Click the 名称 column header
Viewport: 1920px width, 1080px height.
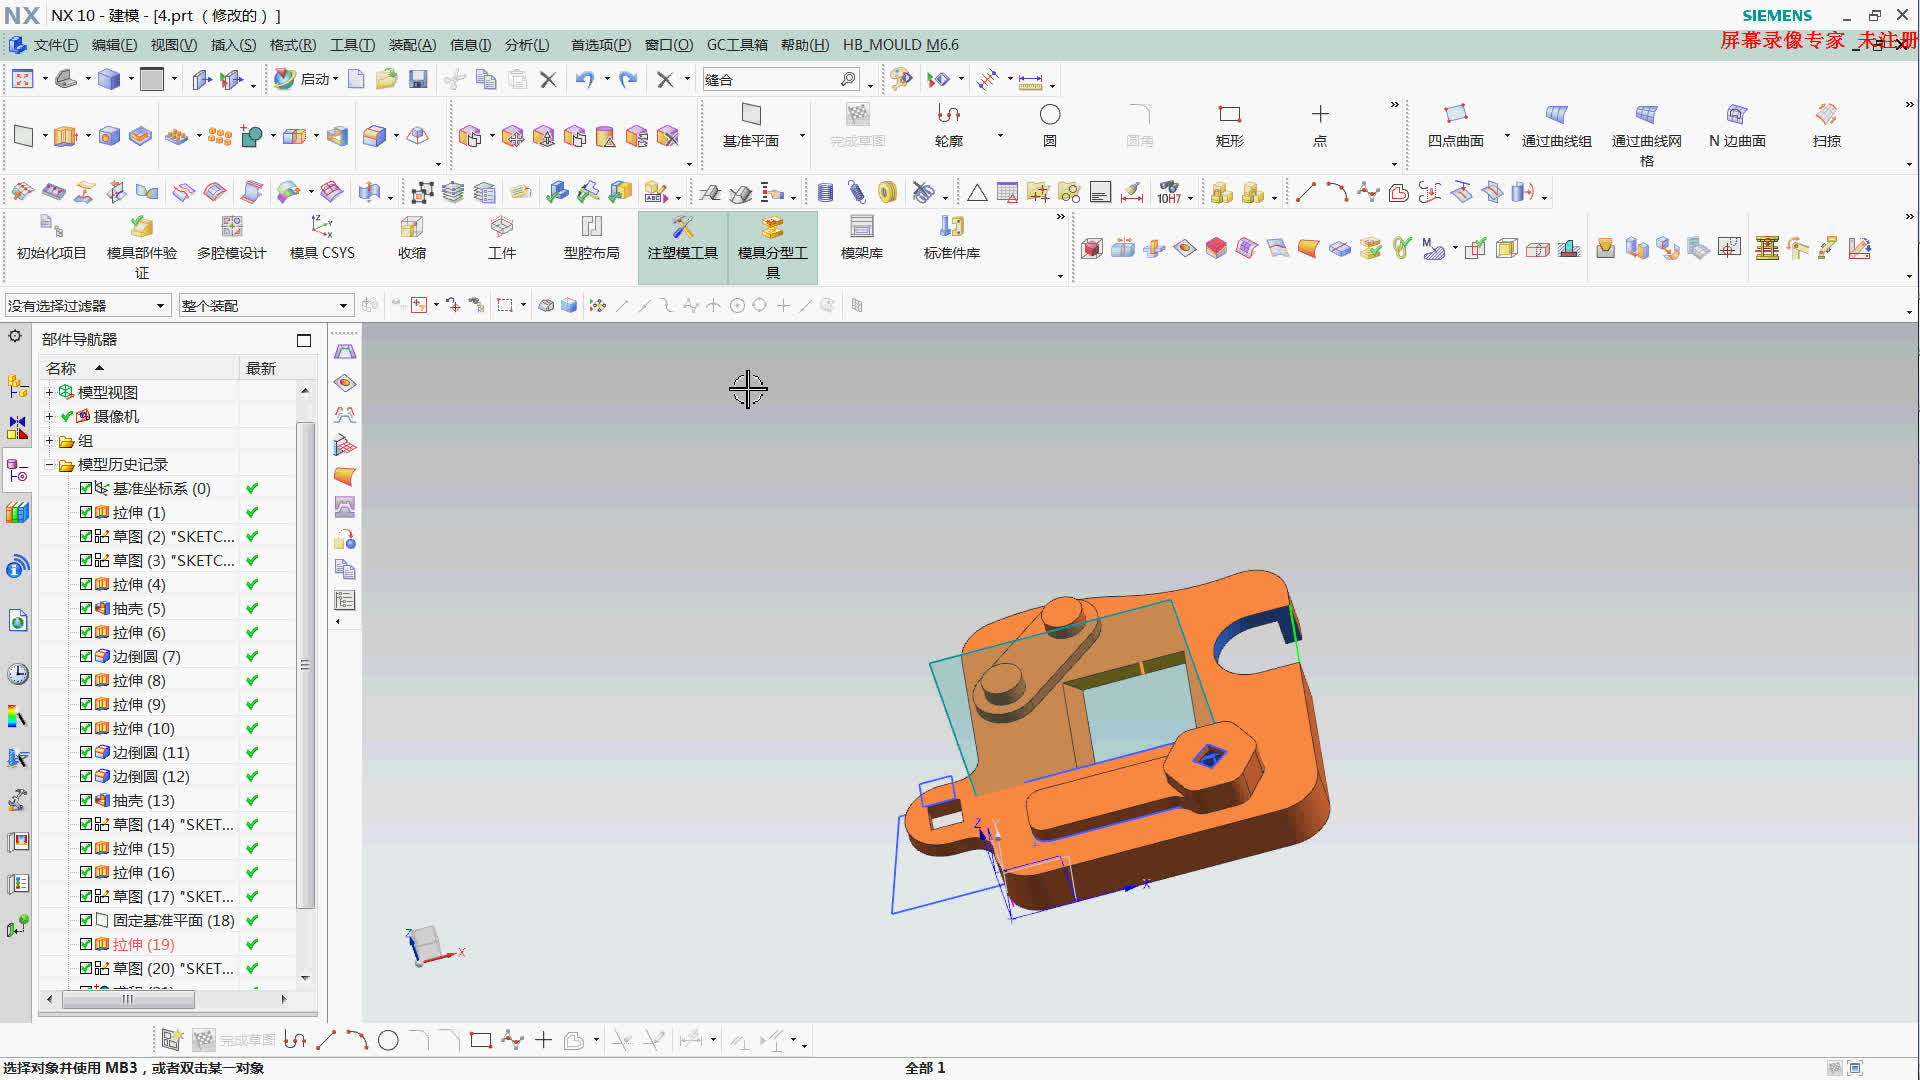coord(61,368)
